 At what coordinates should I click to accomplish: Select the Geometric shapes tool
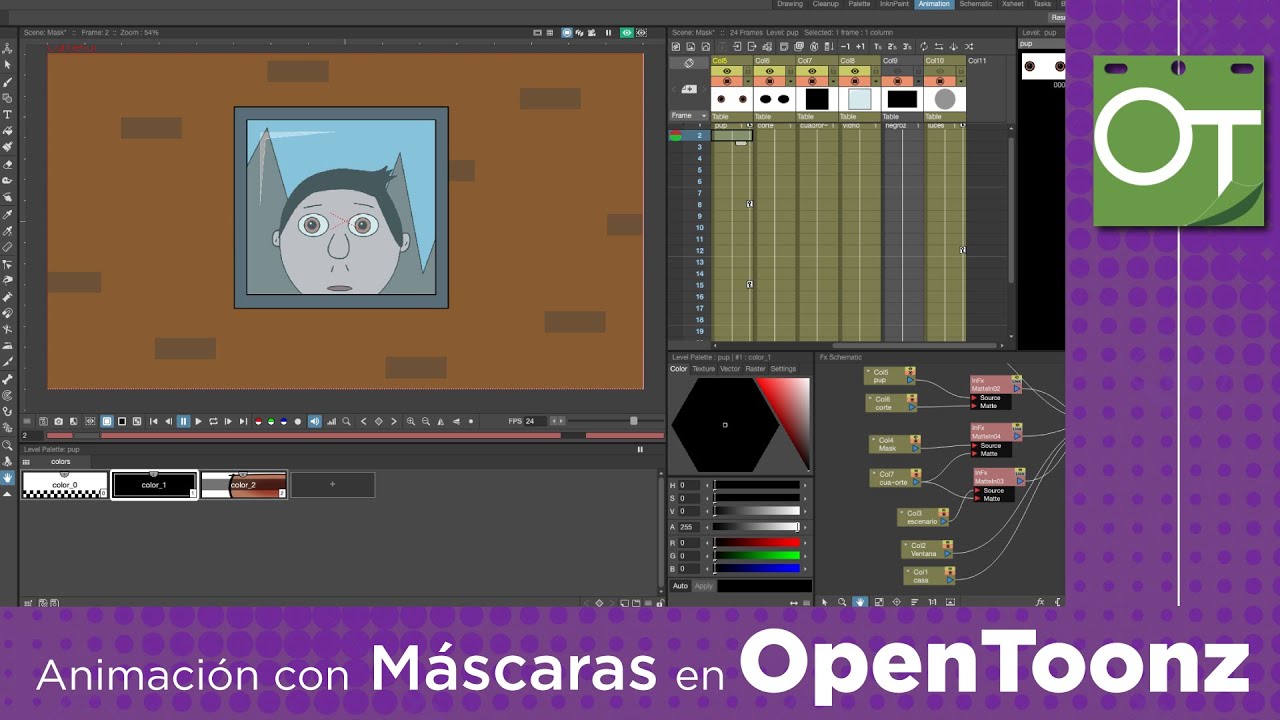8,97
